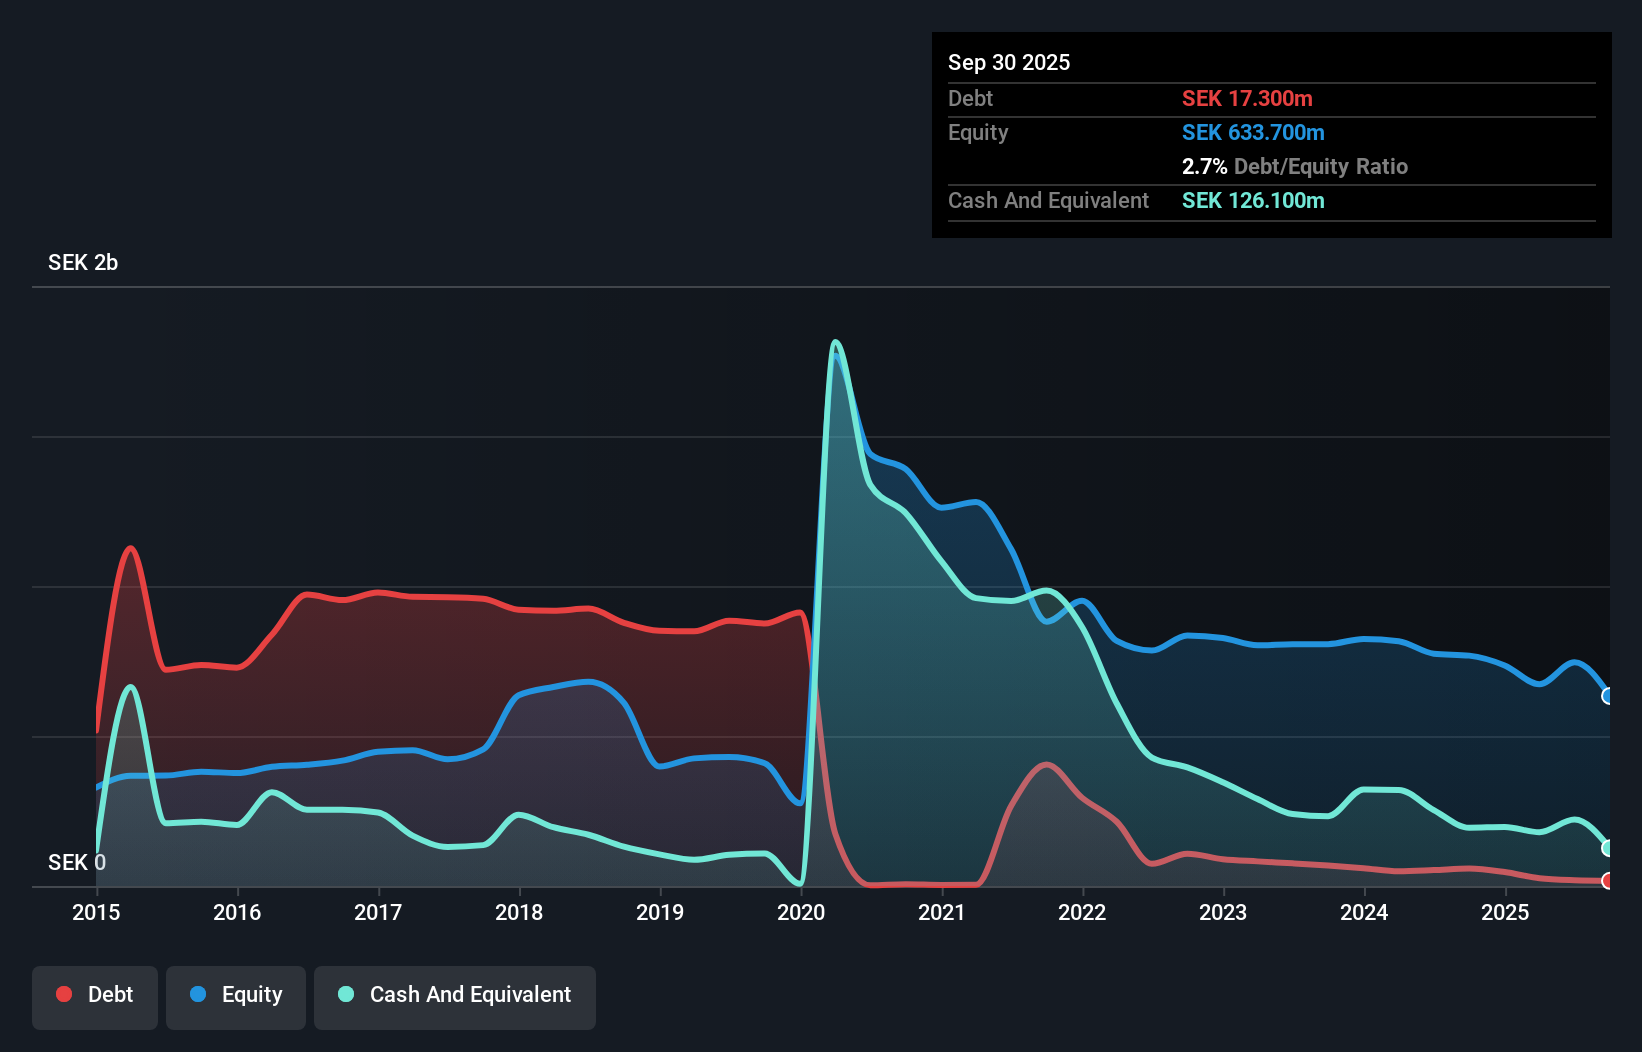Toggle the Equity legend button
The width and height of the screenshot is (1642, 1052).
coord(236,997)
